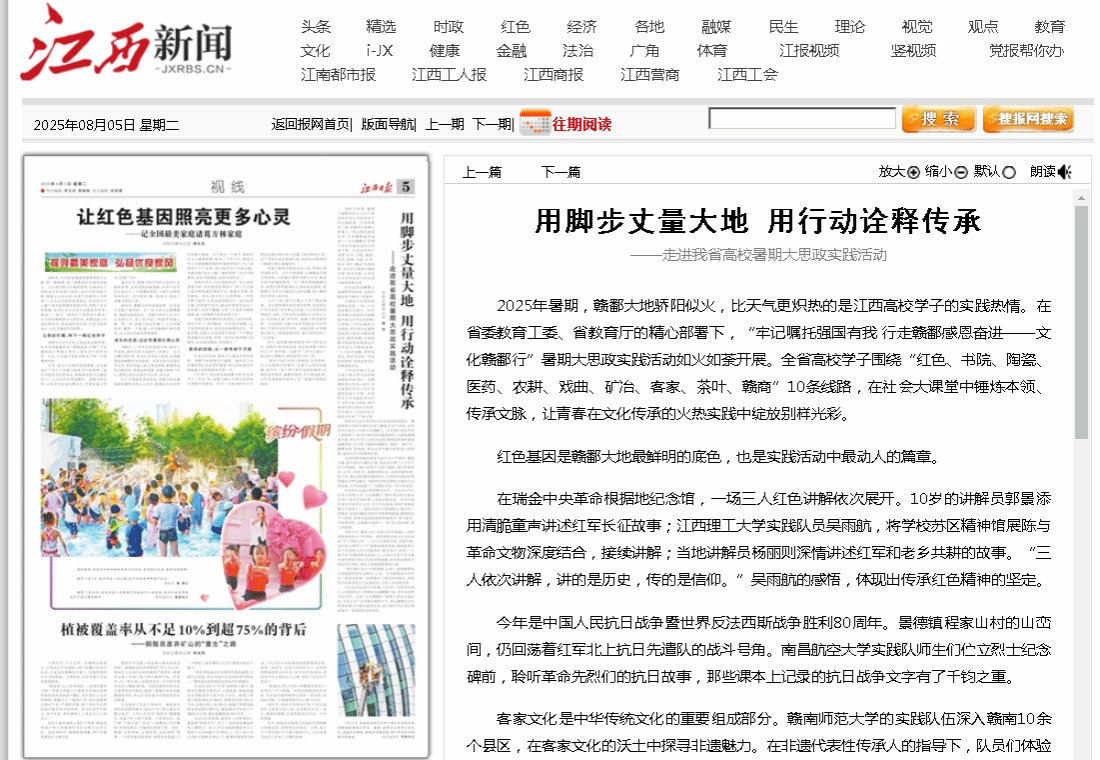Click 返回报网首页 link
This screenshot has height=760, width=1100.
point(311,124)
